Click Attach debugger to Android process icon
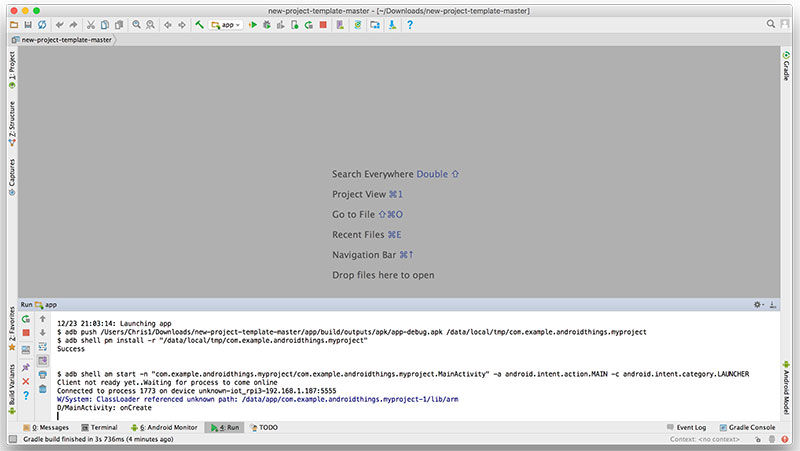The width and height of the screenshot is (800, 451). coord(294,24)
